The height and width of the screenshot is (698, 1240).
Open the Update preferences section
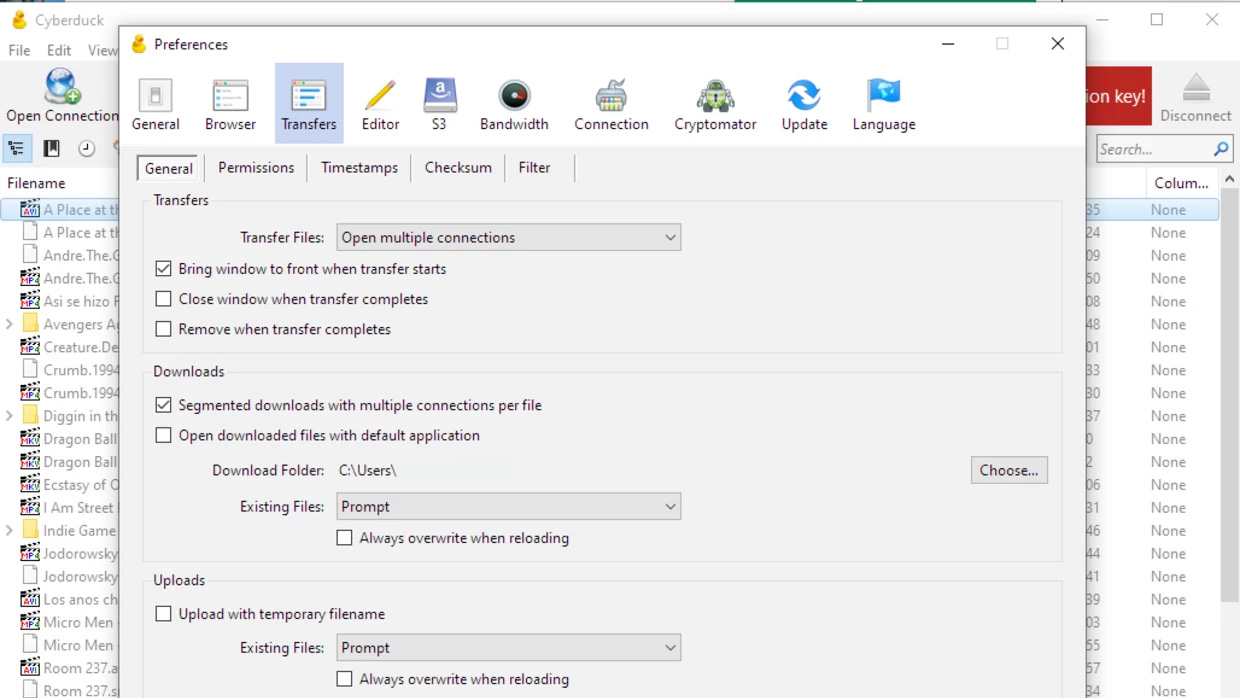(804, 104)
